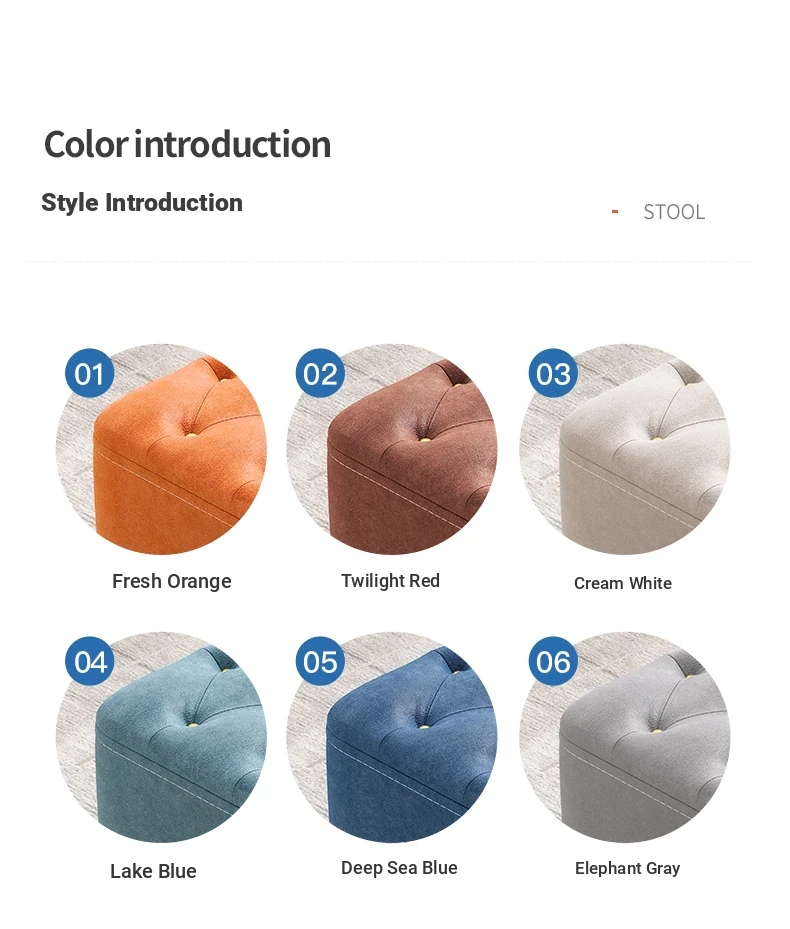
Task: Select the Fresh Orange stool swatch
Action: coord(161,449)
